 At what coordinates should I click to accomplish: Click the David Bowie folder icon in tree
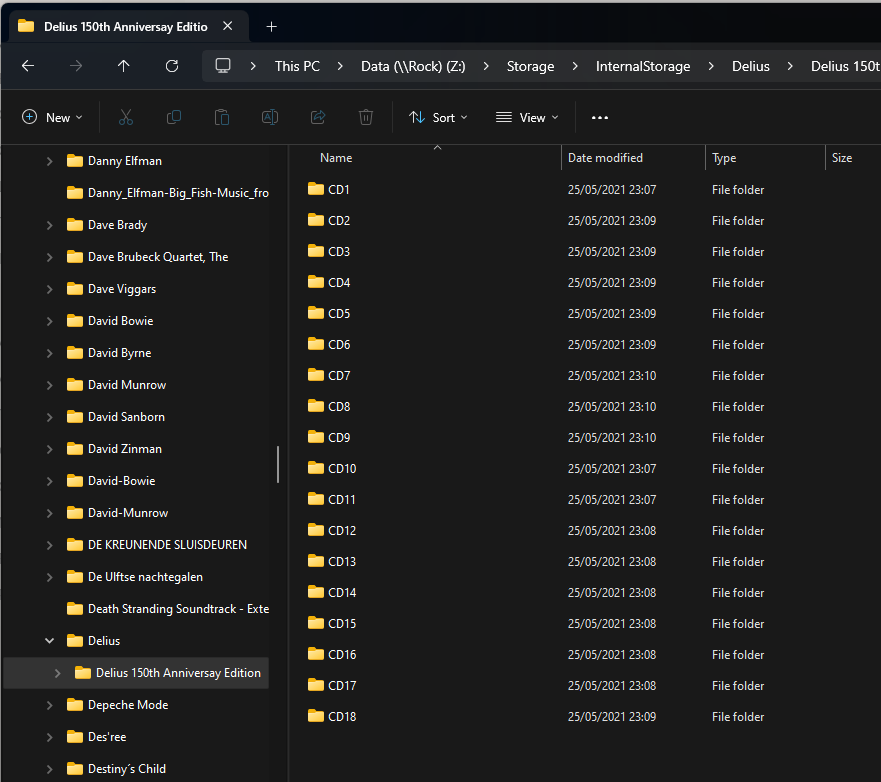(x=75, y=321)
